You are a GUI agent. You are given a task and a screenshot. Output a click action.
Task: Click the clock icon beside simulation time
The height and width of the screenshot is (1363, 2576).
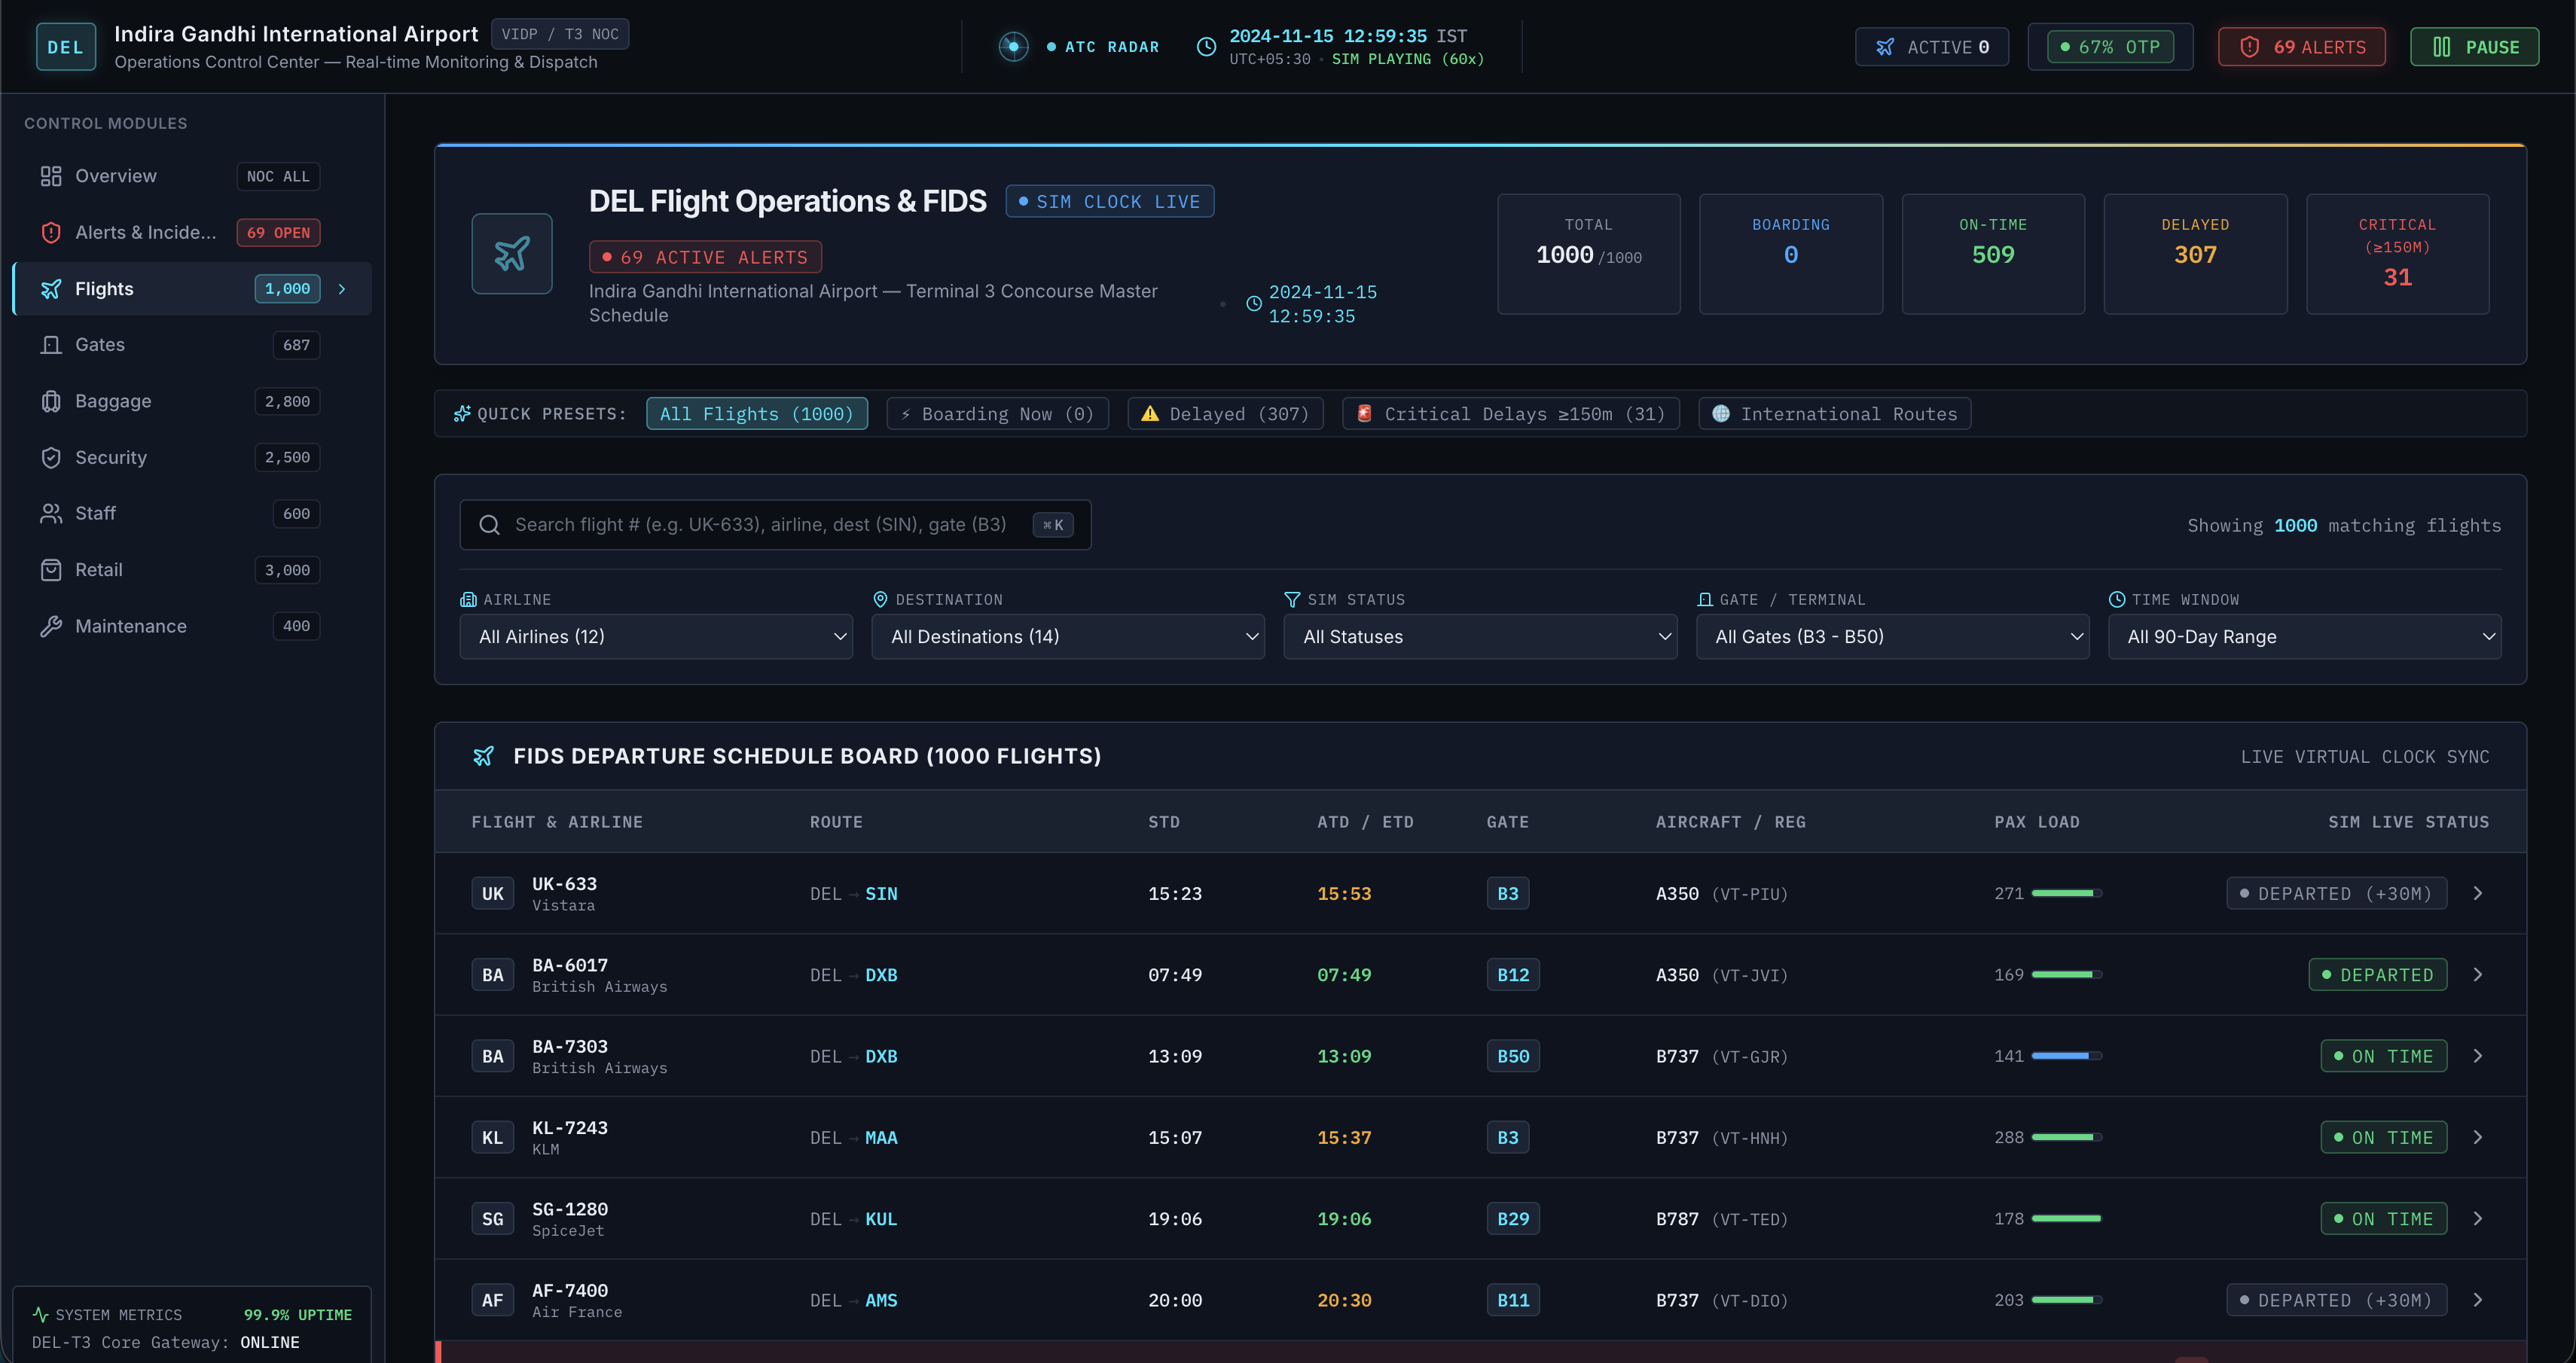click(1207, 47)
